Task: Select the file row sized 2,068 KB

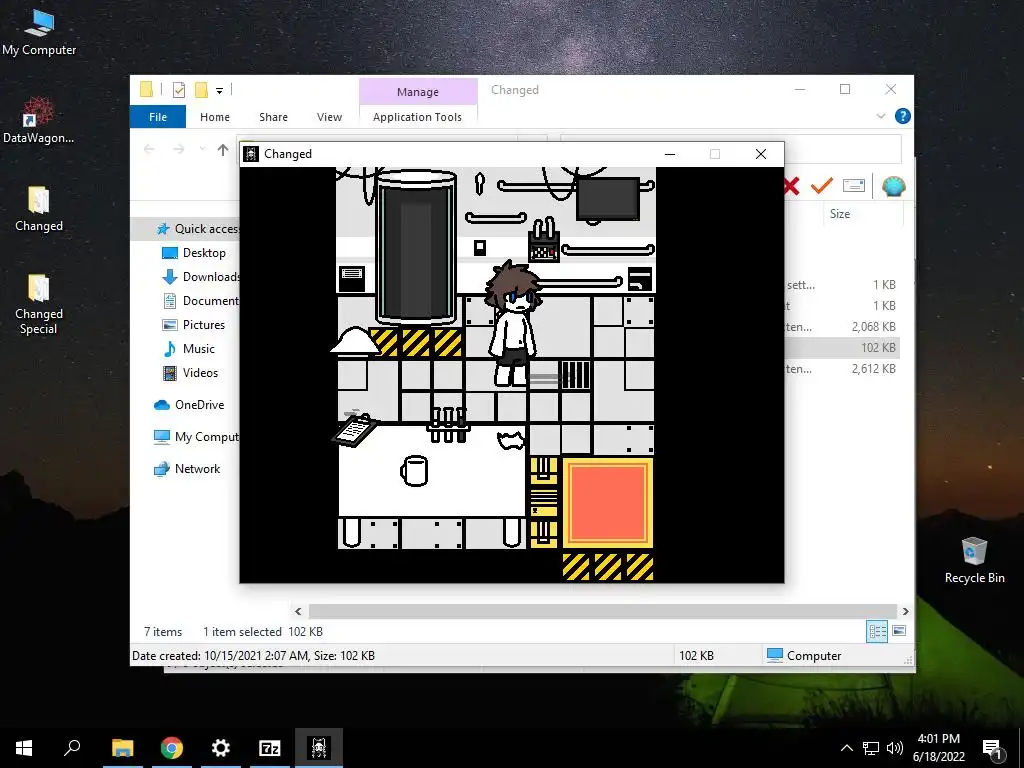Action: click(x=842, y=327)
